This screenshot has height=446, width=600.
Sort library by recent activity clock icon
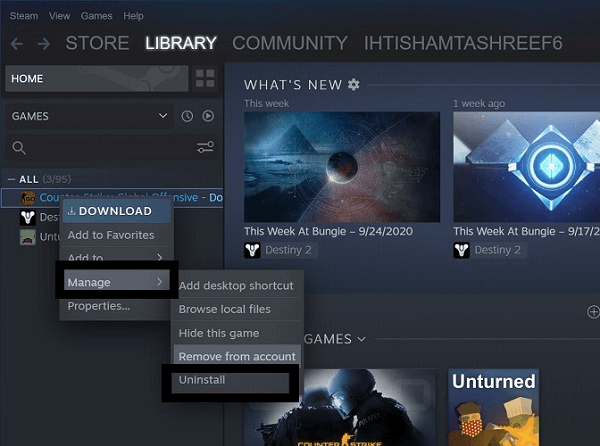click(187, 116)
